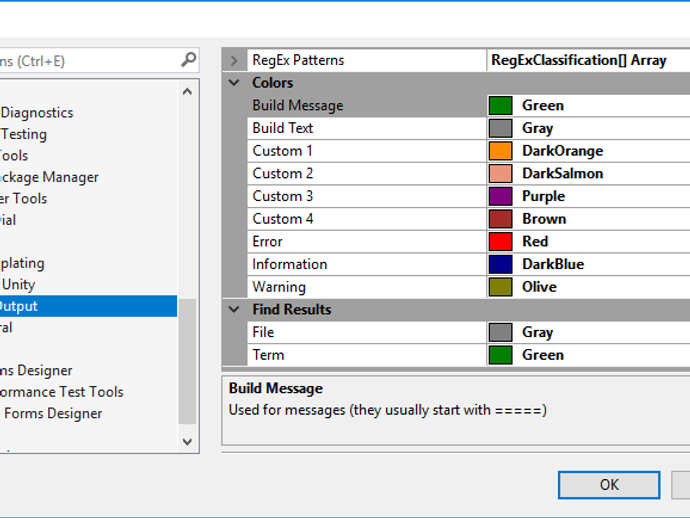The height and width of the screenshot is (518, 690).
Task: Select the highlighted Output tree item
Action: coord(20,306)
